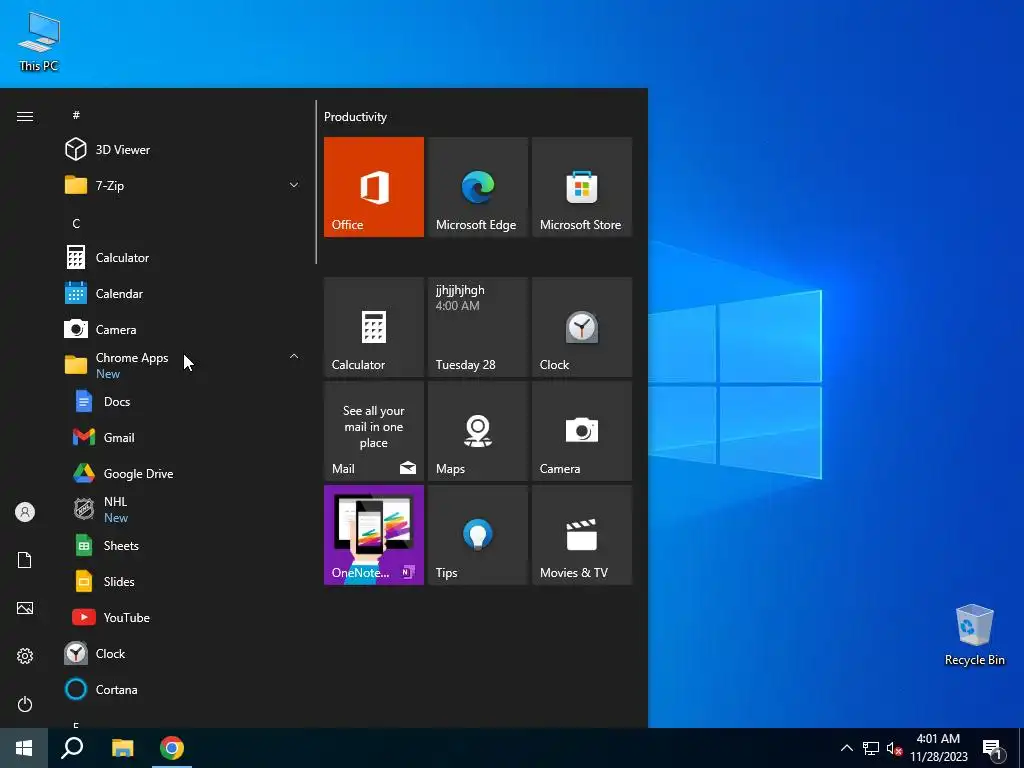Click the app list scrollbar
1024x768 pixels.
click(316, 182)
